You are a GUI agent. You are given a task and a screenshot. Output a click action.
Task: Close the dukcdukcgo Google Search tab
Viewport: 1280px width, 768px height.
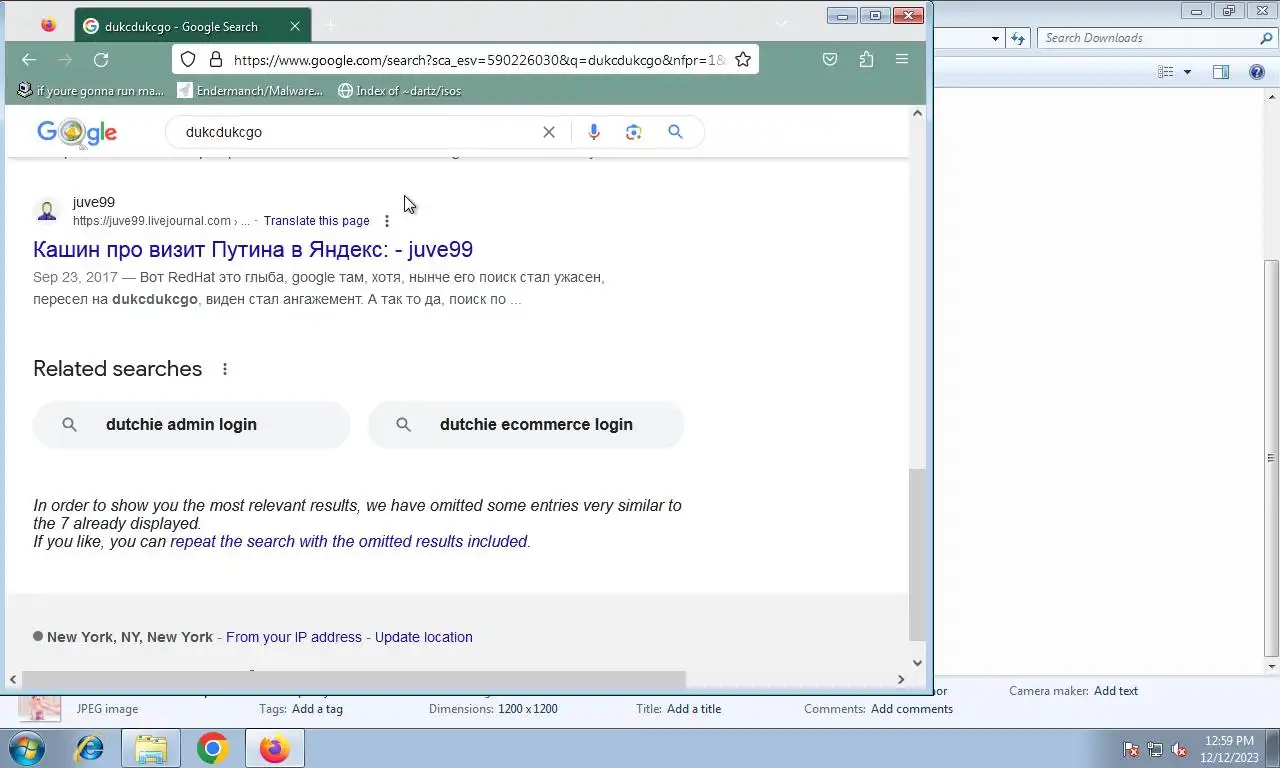(x=295, y=27)
